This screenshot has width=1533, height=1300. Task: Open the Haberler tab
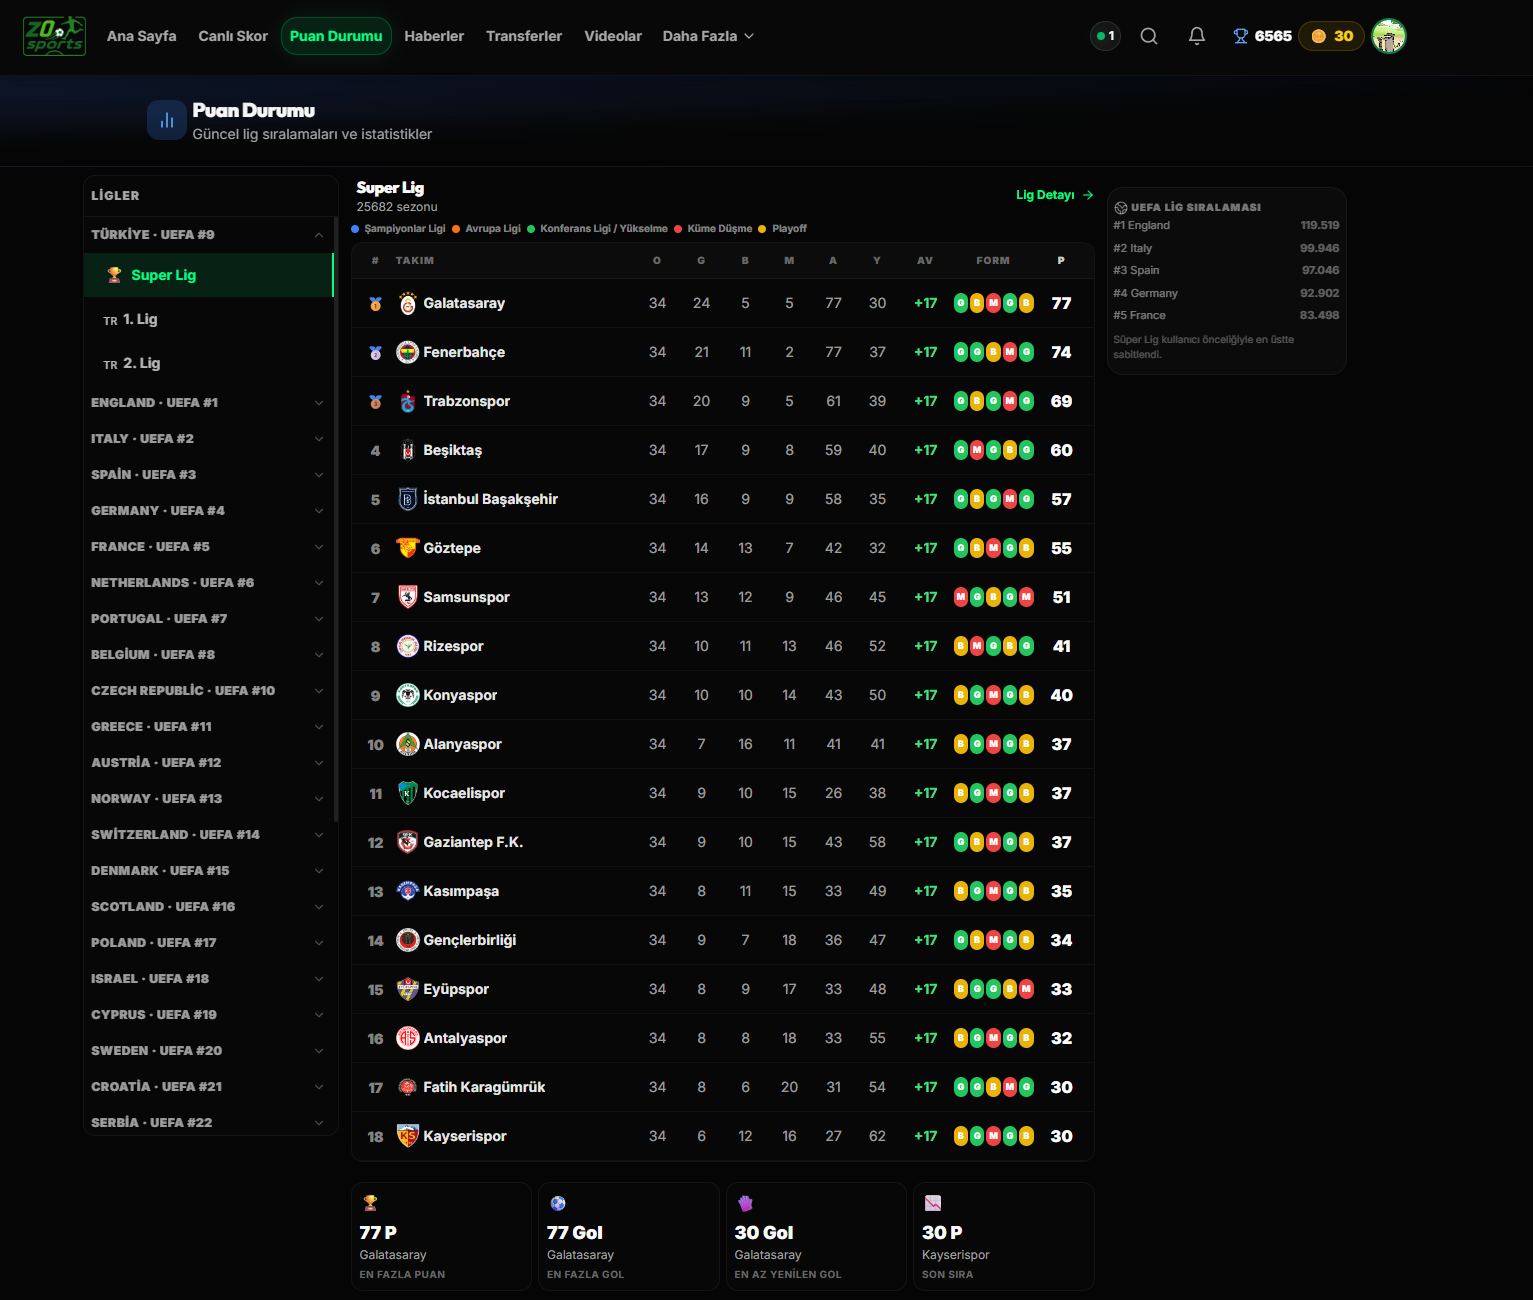pos(434,36)
